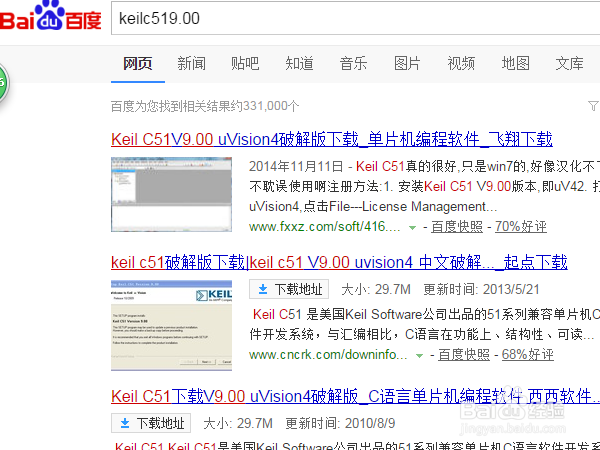Open the 文库 tab

(569, 64)
